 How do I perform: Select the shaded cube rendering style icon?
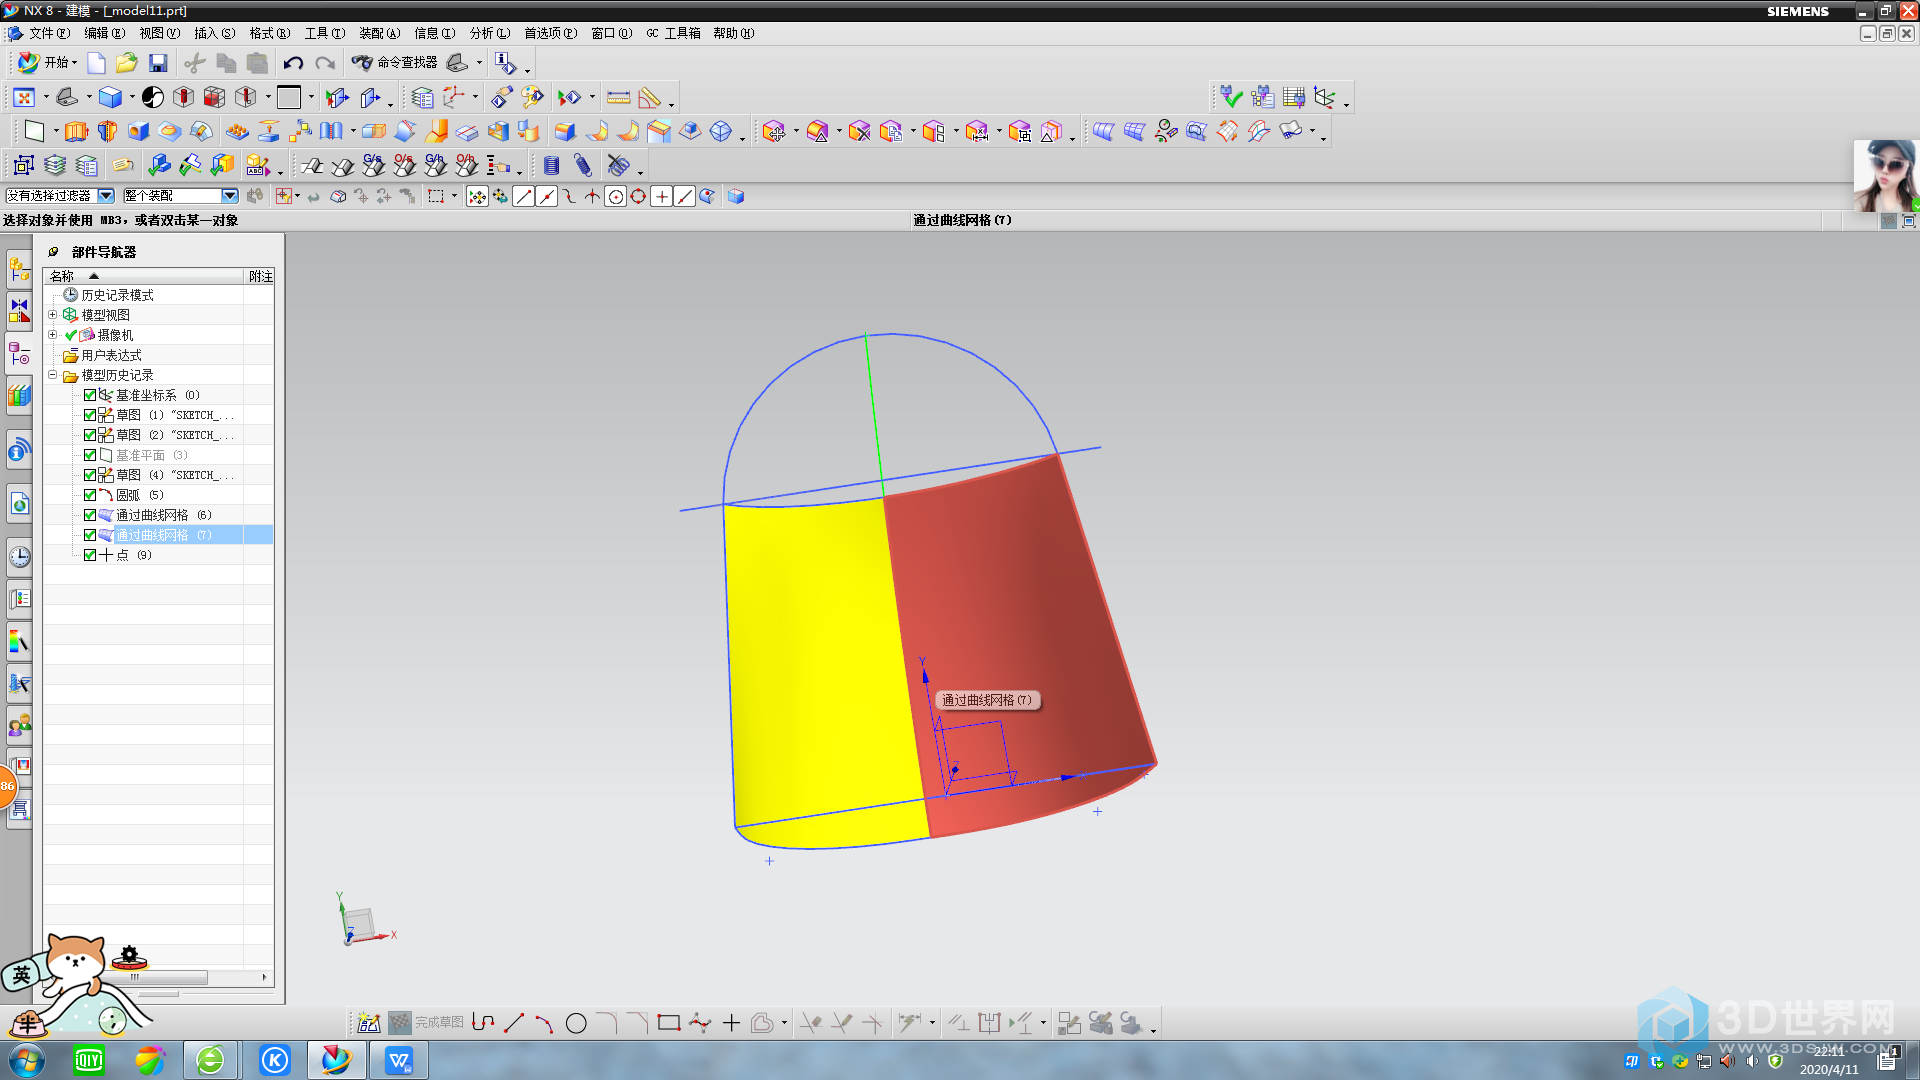(x=110, y=97)
